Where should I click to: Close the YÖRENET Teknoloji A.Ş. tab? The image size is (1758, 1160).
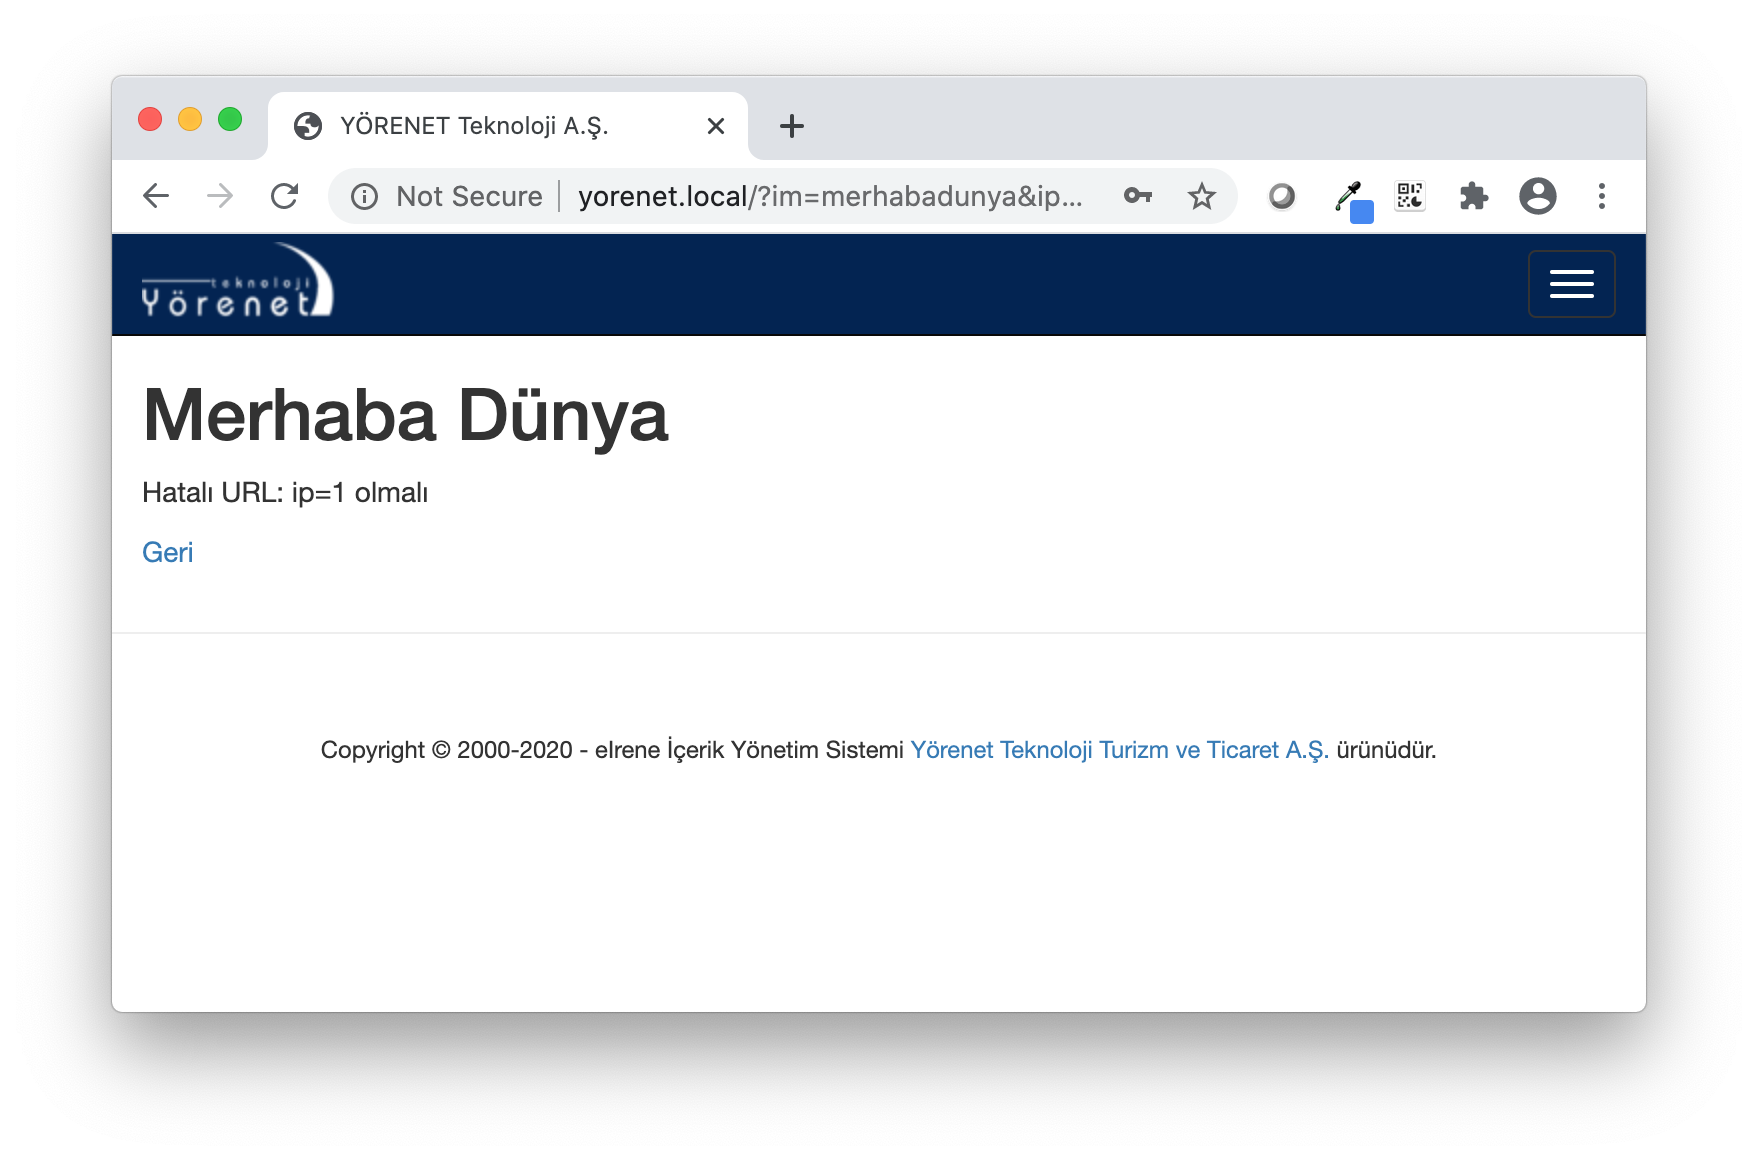[716, 126]
